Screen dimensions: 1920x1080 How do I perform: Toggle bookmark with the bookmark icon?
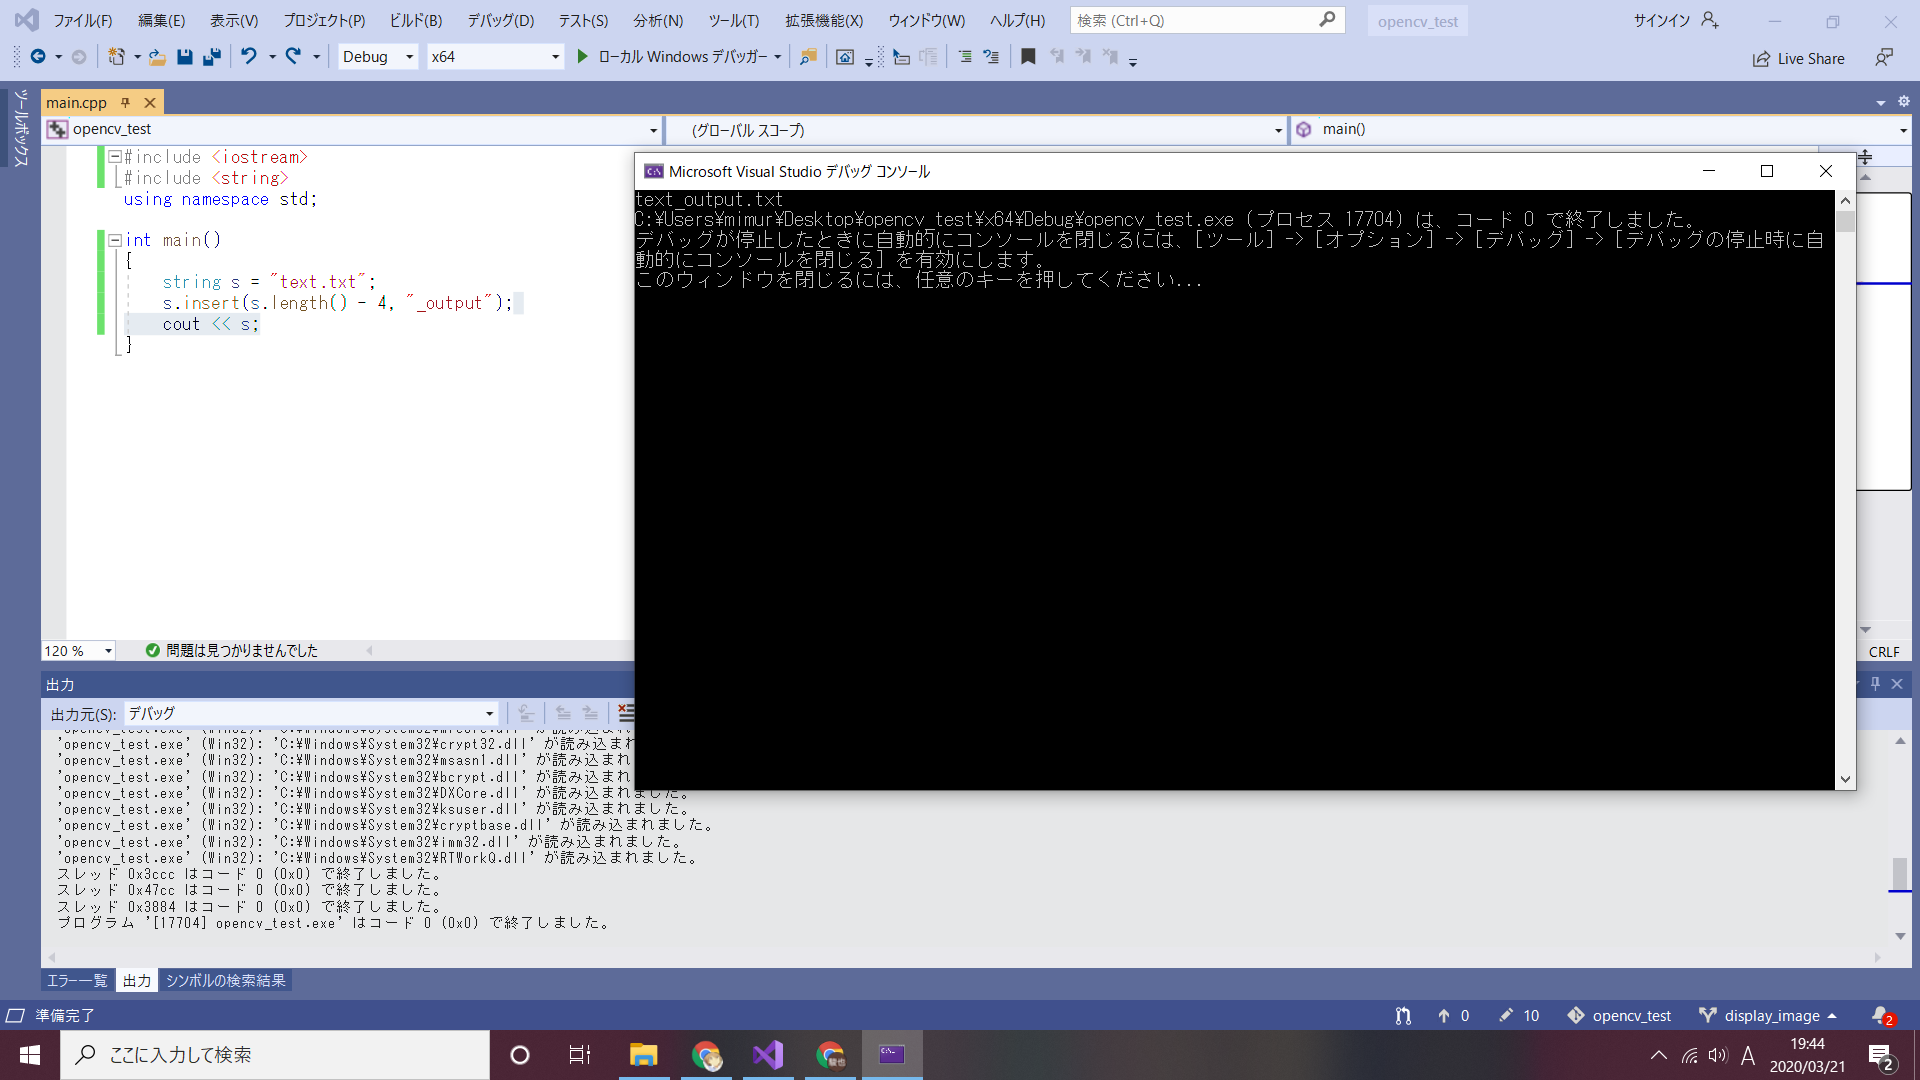click(1027, 57)
